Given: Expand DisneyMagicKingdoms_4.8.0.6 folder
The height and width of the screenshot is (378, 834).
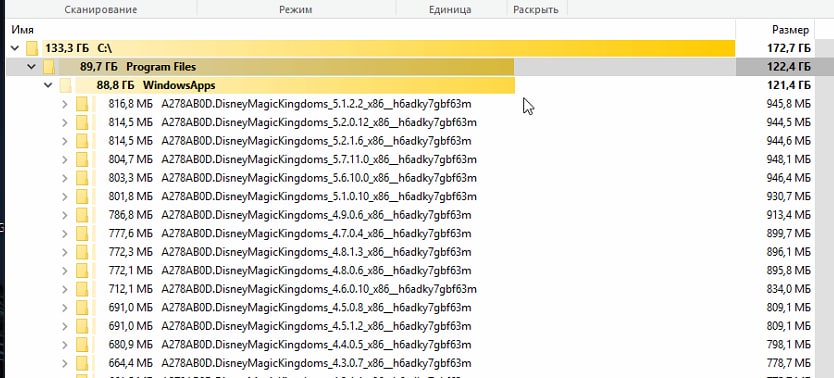Looking at the screenshot, I should coord(65,271).
